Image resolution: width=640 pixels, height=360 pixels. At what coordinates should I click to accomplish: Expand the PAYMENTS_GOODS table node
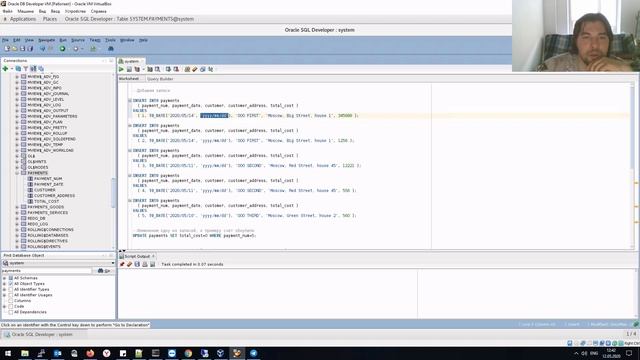click(x=17, y=207)
